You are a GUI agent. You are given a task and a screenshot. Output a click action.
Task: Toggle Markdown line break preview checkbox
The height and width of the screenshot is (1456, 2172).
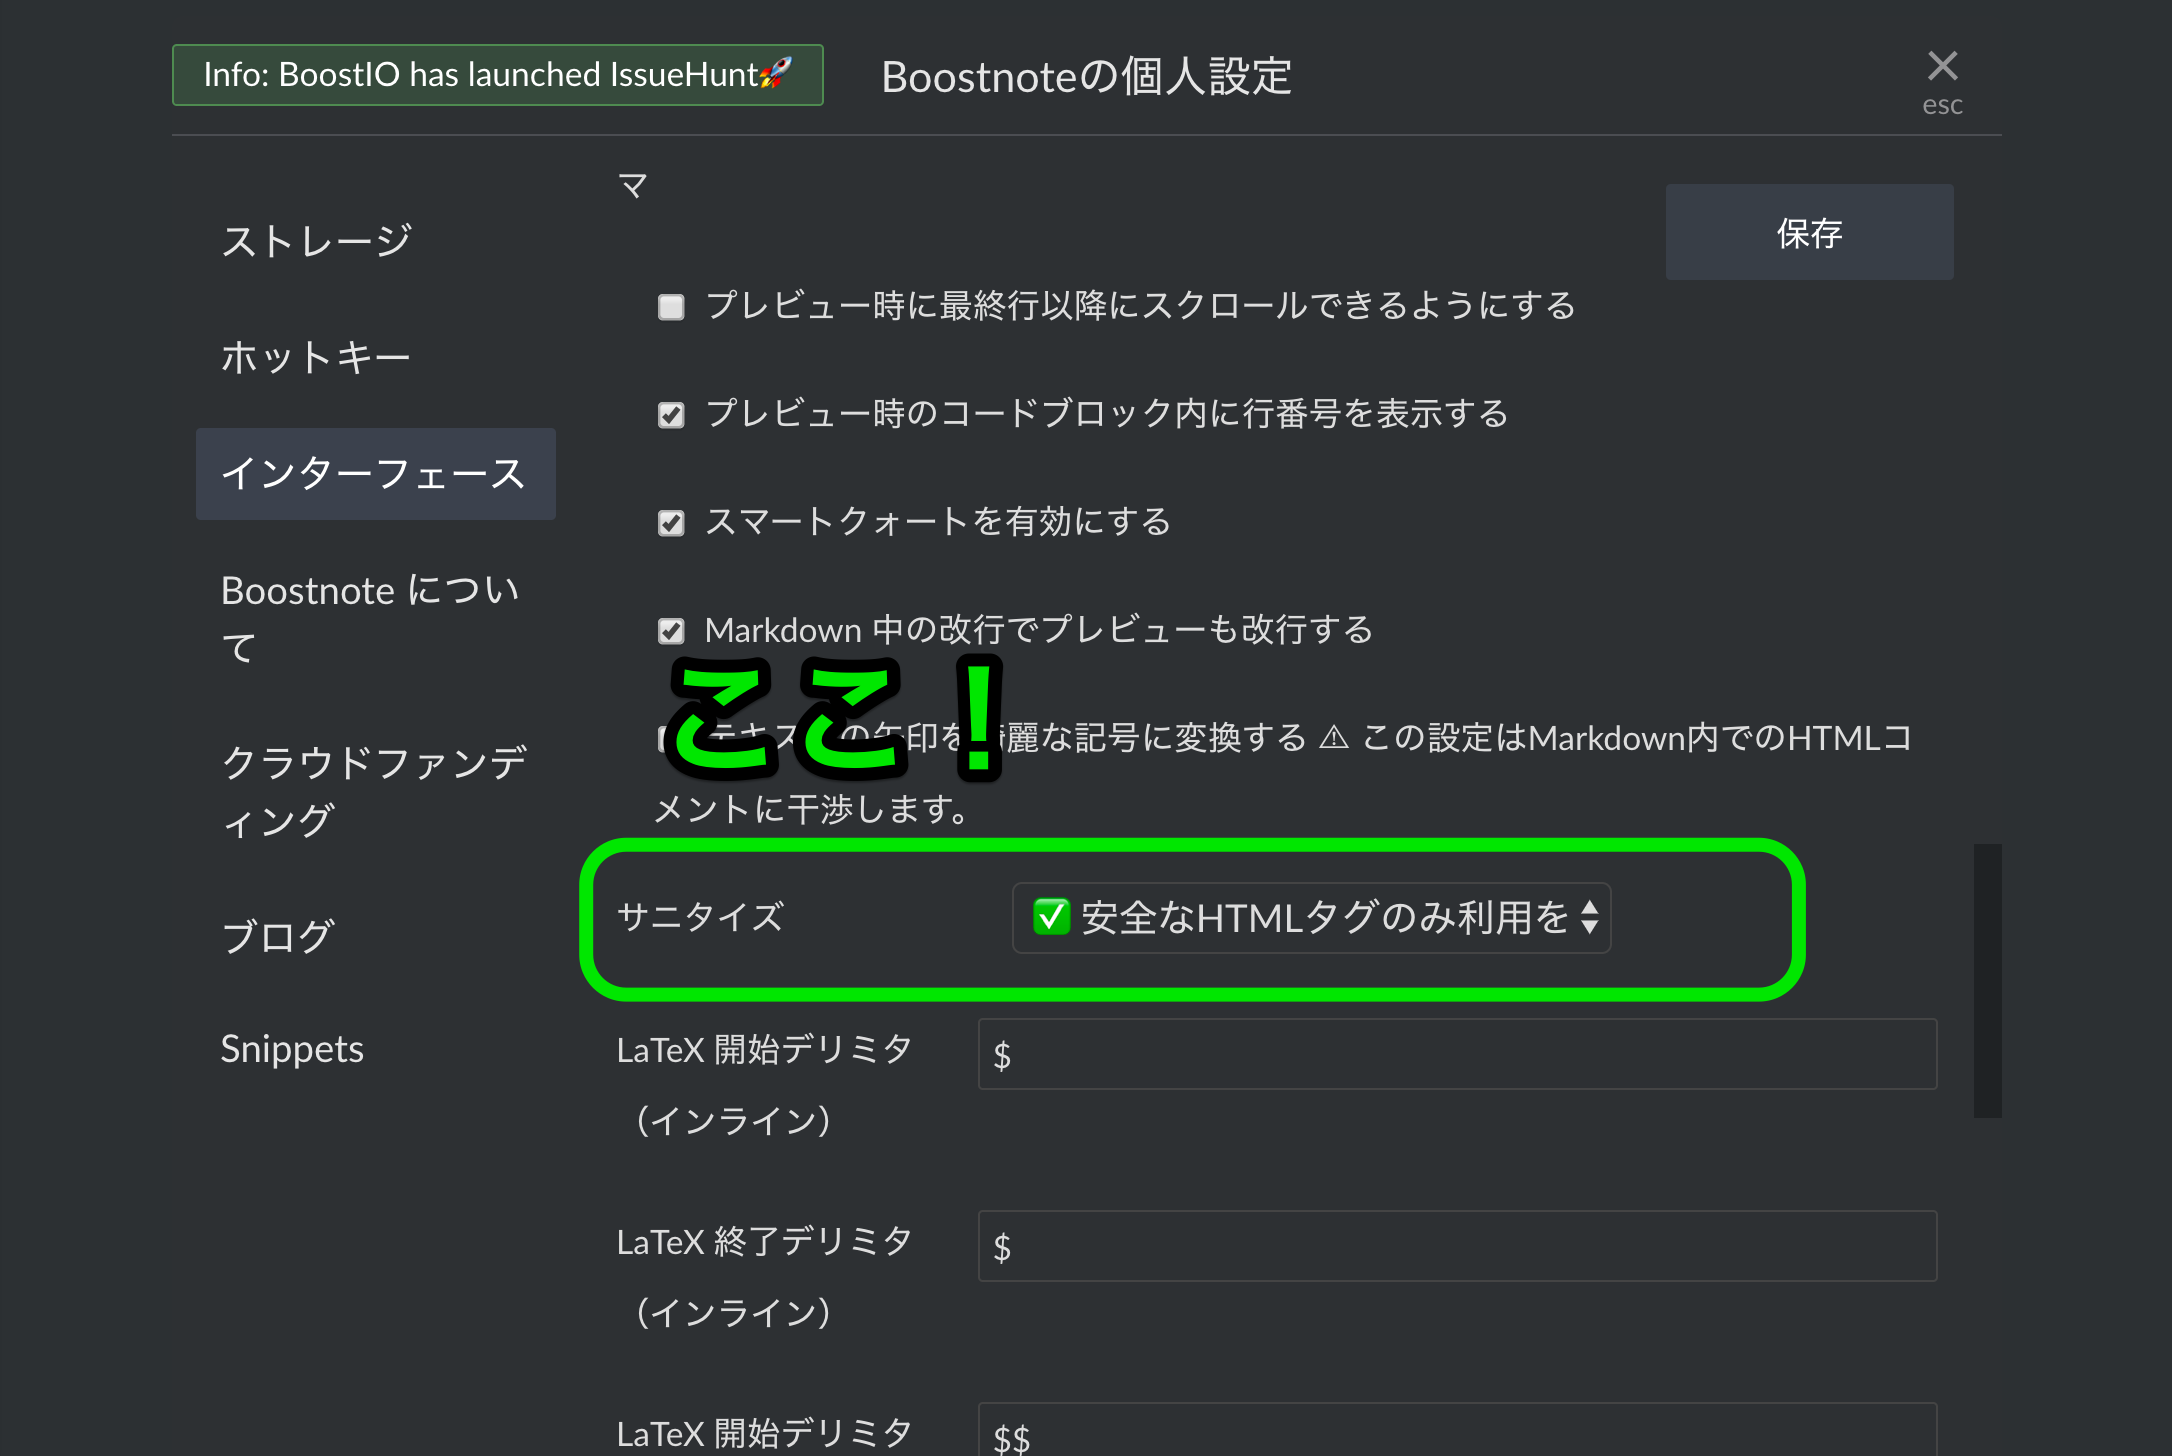(x=671, y=630)
